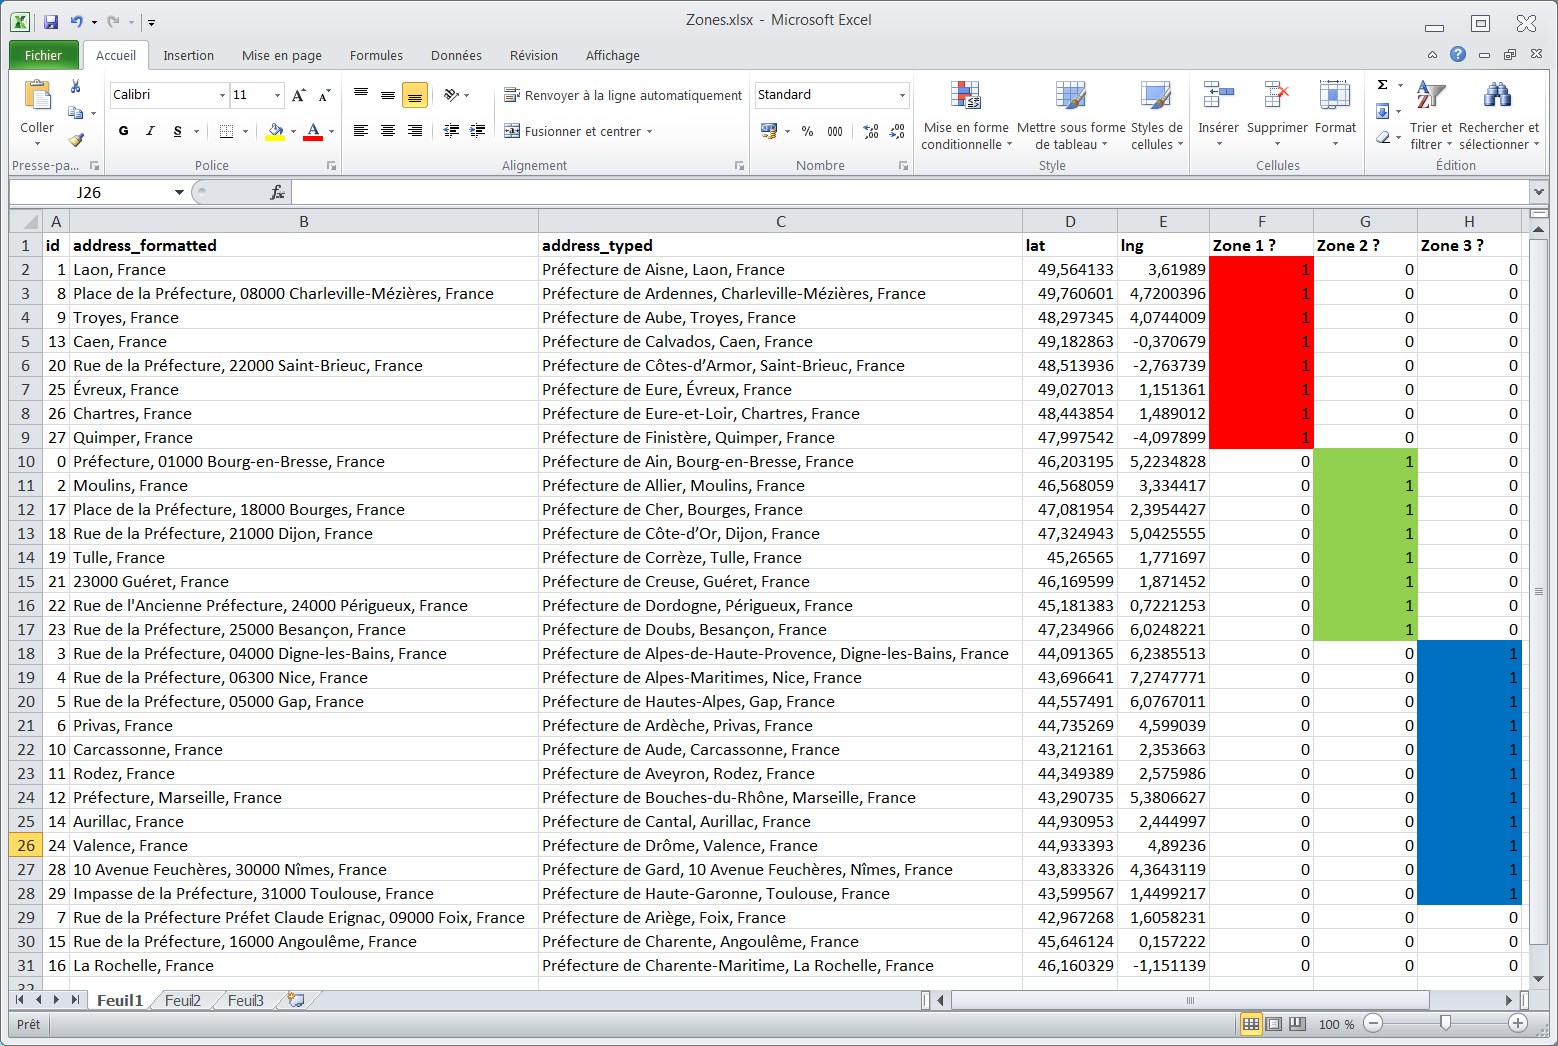Screen dimensions: 1558x1046
Task: Switch to sheet tab Feuil3
Action: (x=246, y=1000)
